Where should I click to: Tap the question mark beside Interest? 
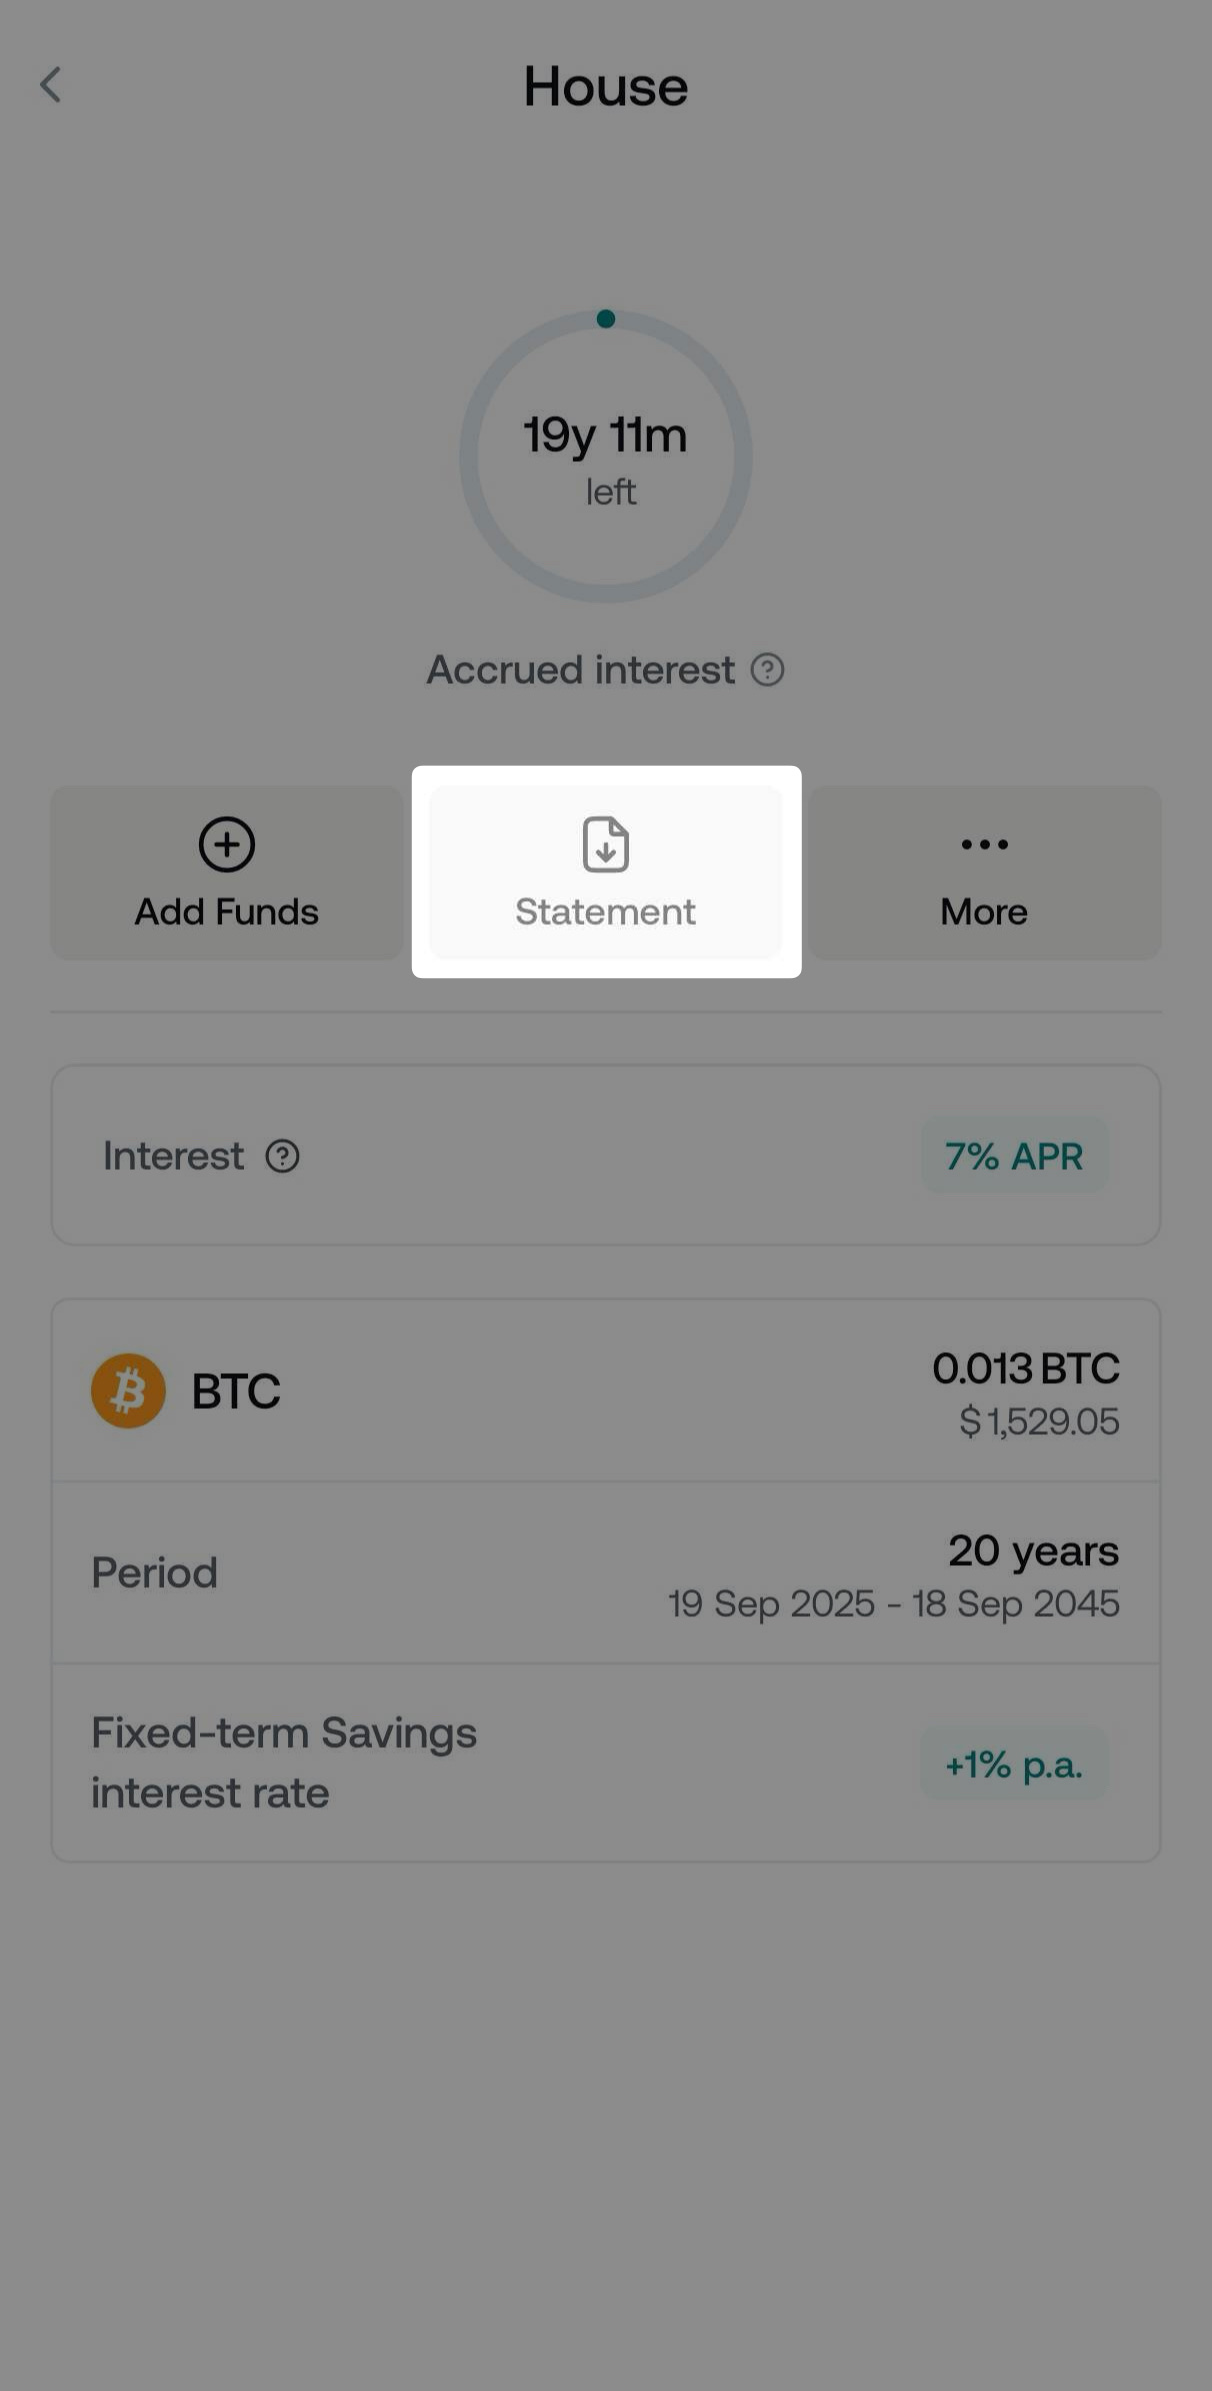(x=282, y=1157)
